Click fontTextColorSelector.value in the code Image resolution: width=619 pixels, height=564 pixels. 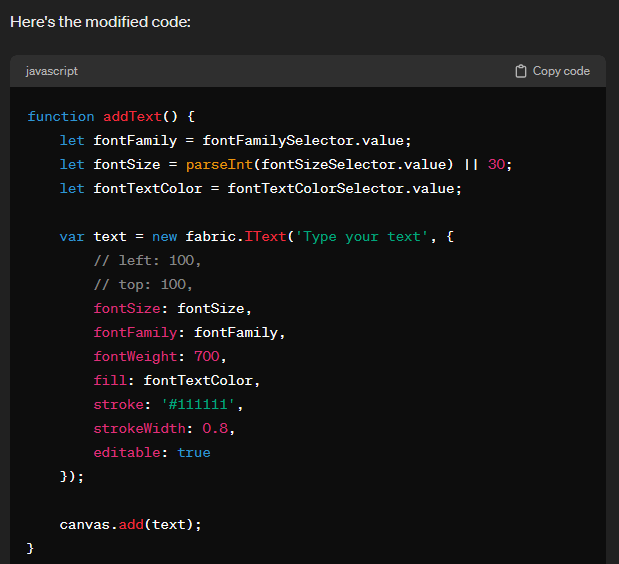[341, 188]
